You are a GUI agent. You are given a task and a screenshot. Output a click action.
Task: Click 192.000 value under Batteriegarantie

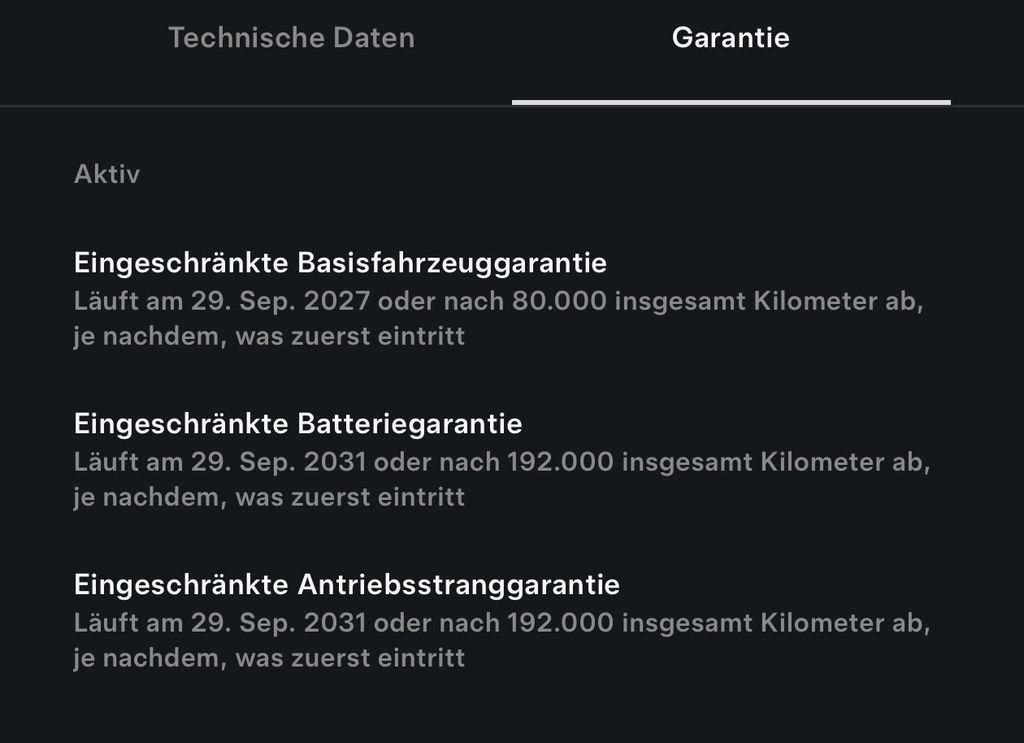tap(560, 462)
